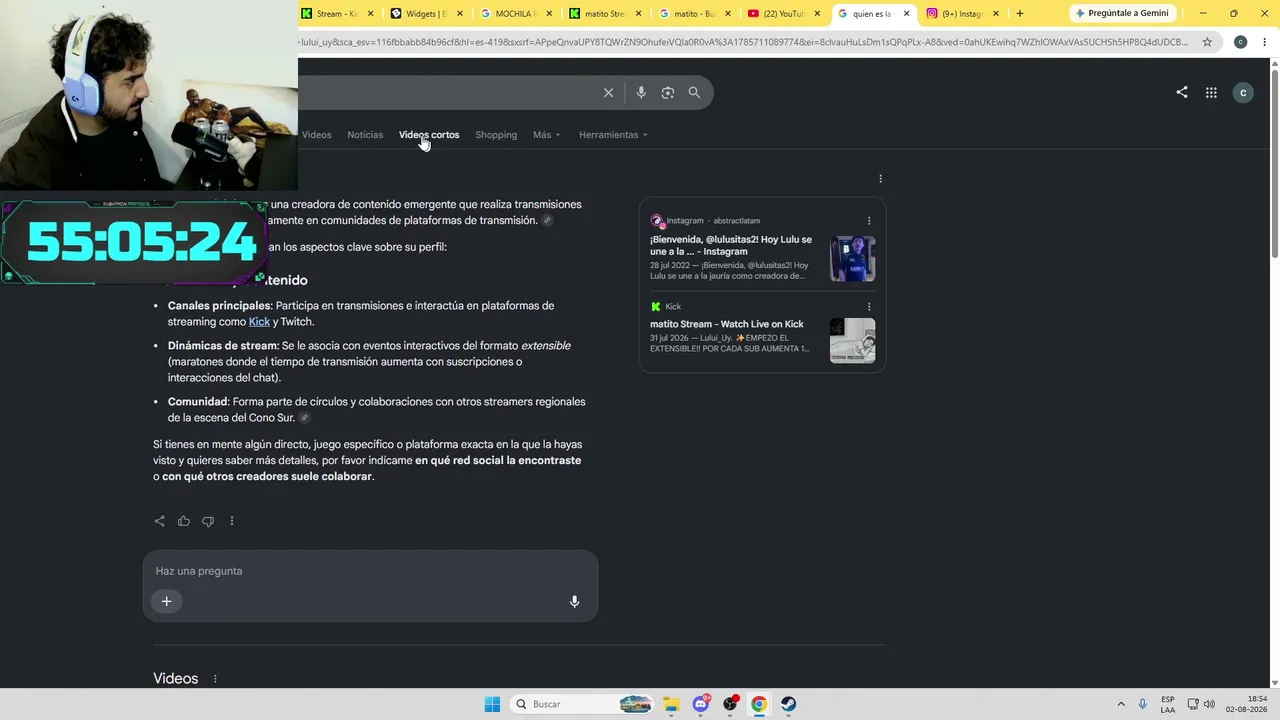Open the three-dot menu above the source cards

(x=880, y=179)
